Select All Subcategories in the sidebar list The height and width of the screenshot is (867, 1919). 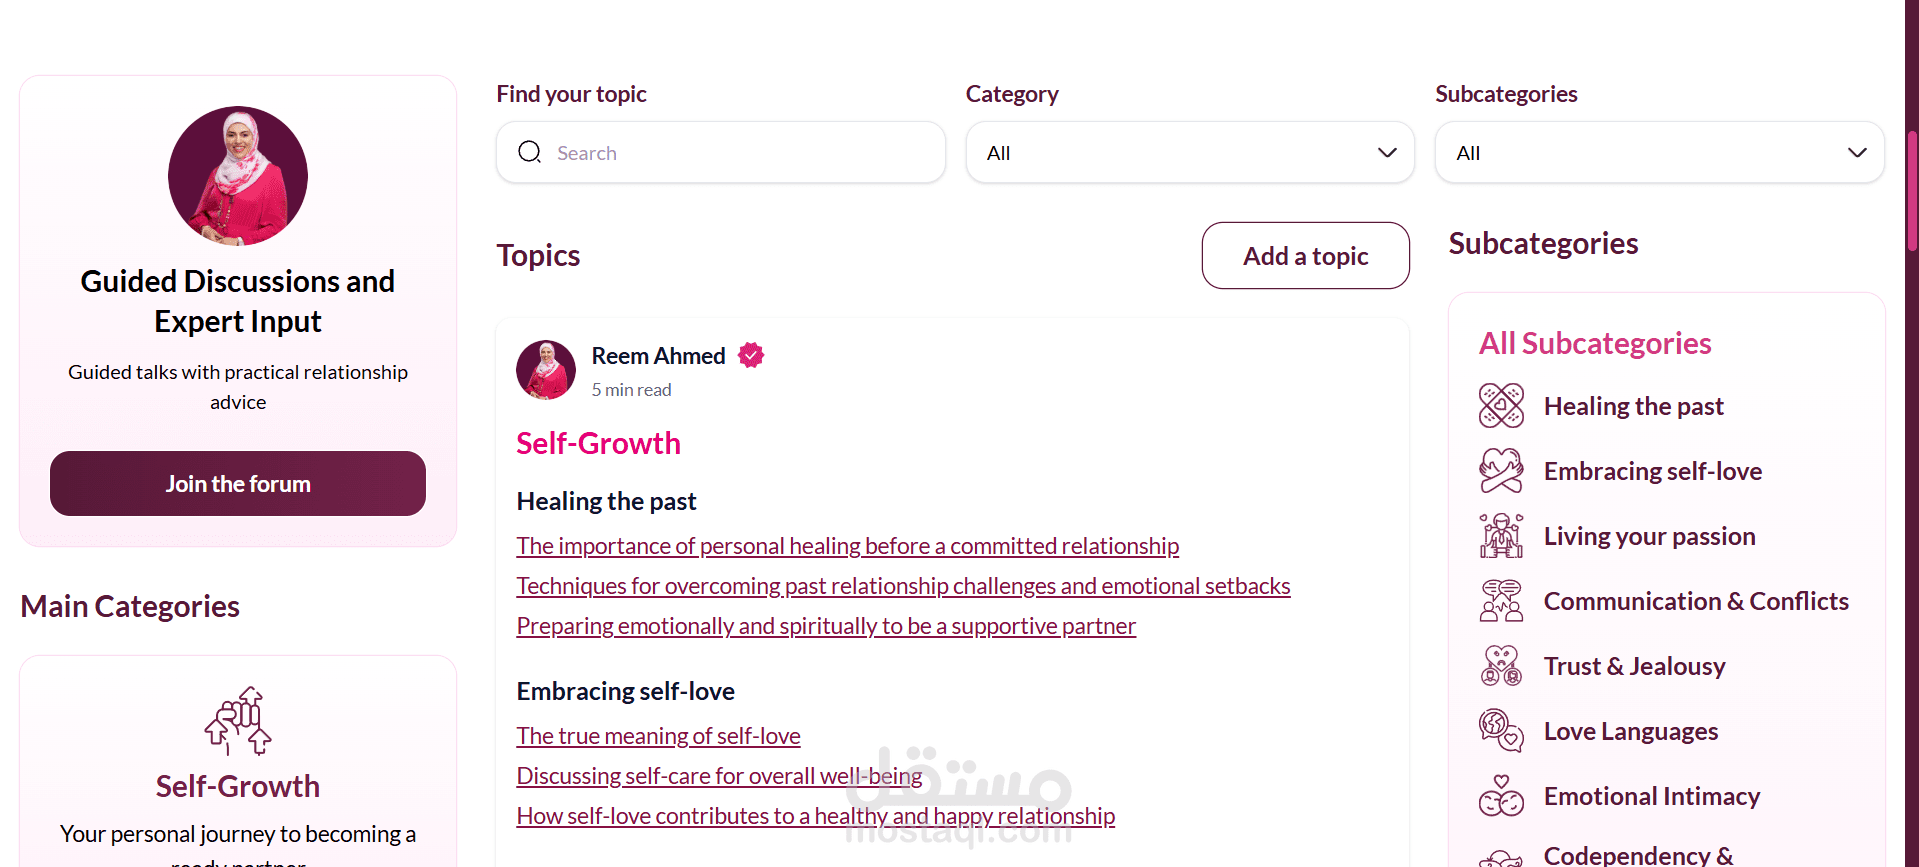click(1595, 343)
